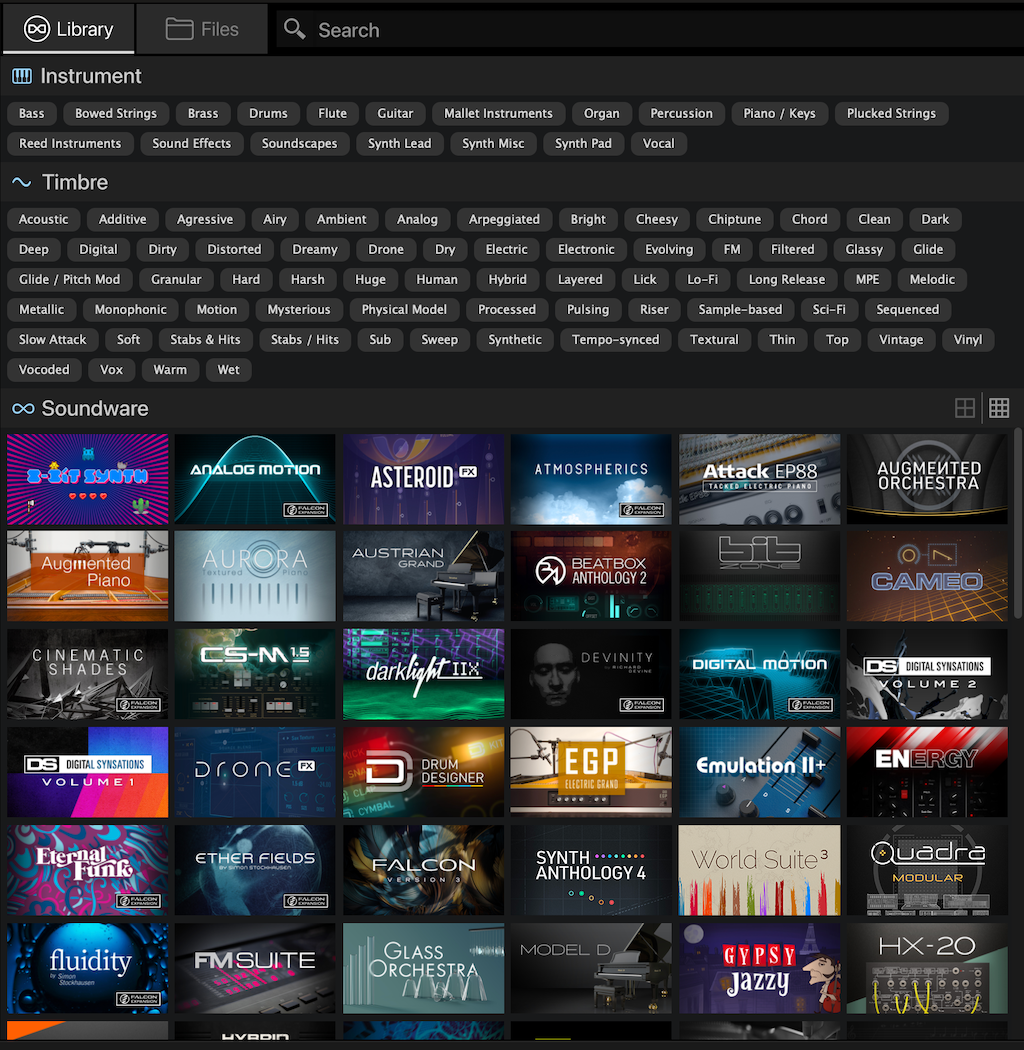This screenshot has height=1050, width=1024.
Task: Open the Quadra Modular soundware
Action: 928,870
